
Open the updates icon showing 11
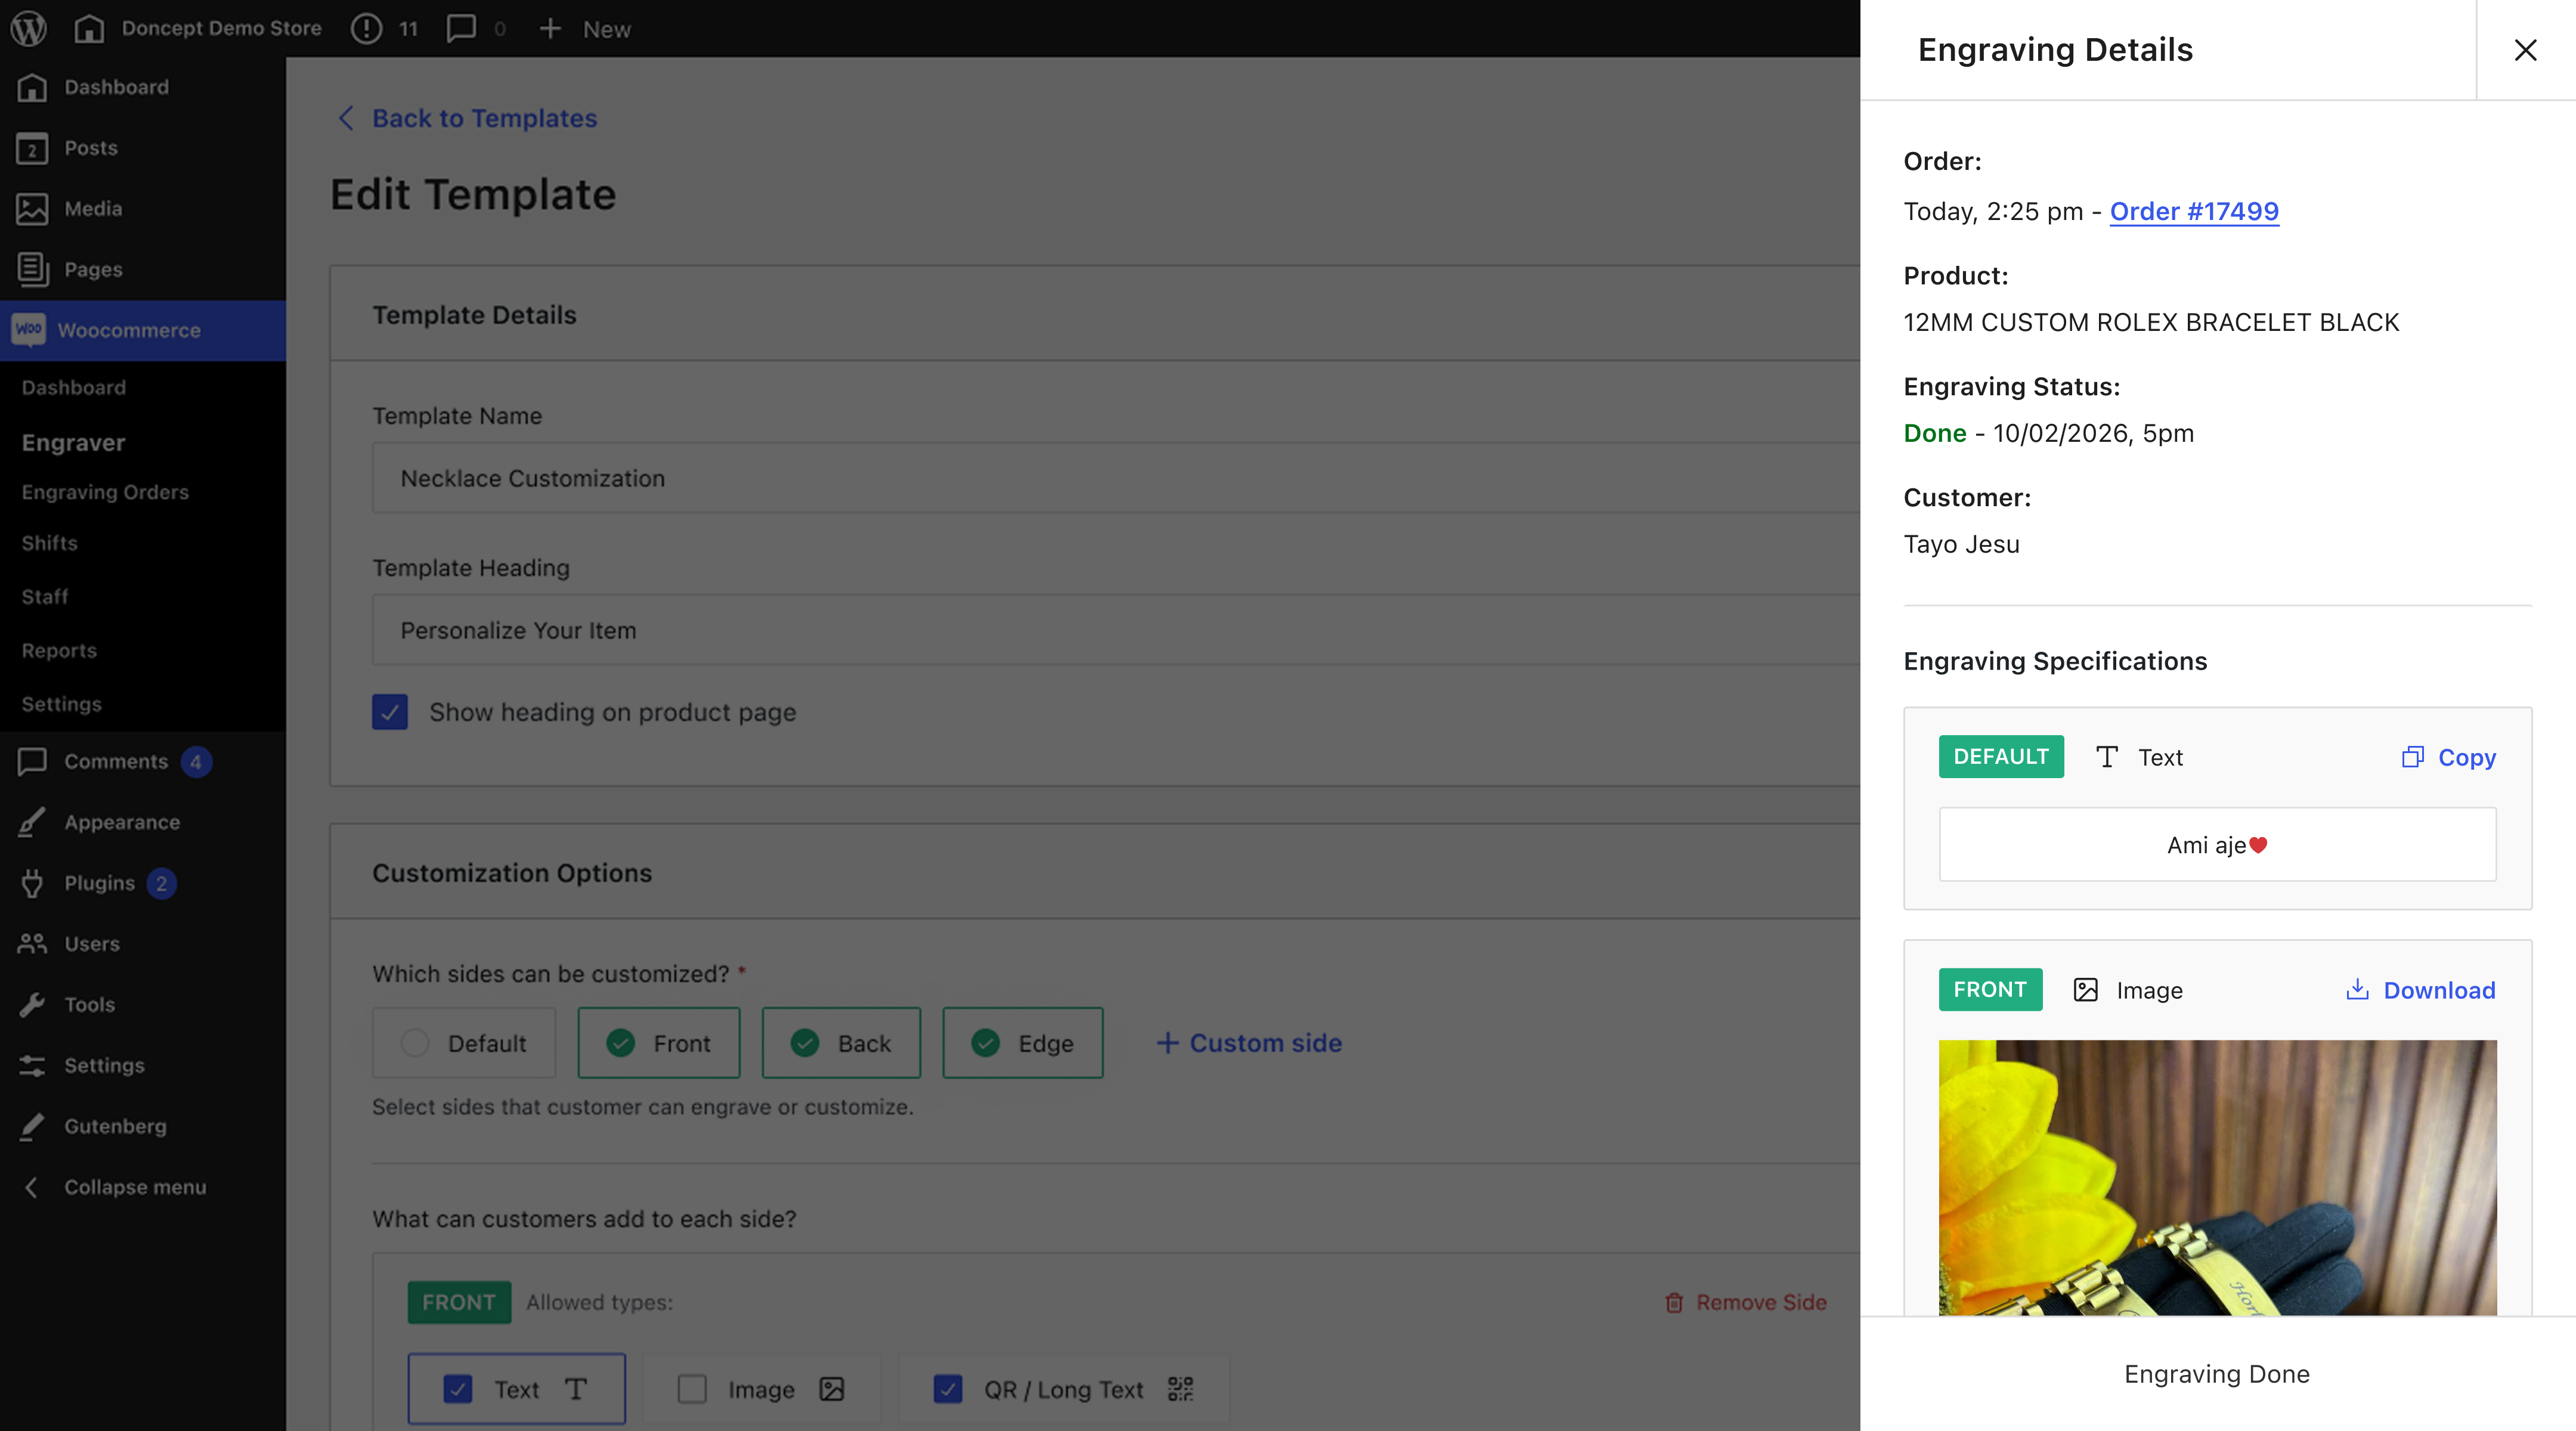click(367, 28)
